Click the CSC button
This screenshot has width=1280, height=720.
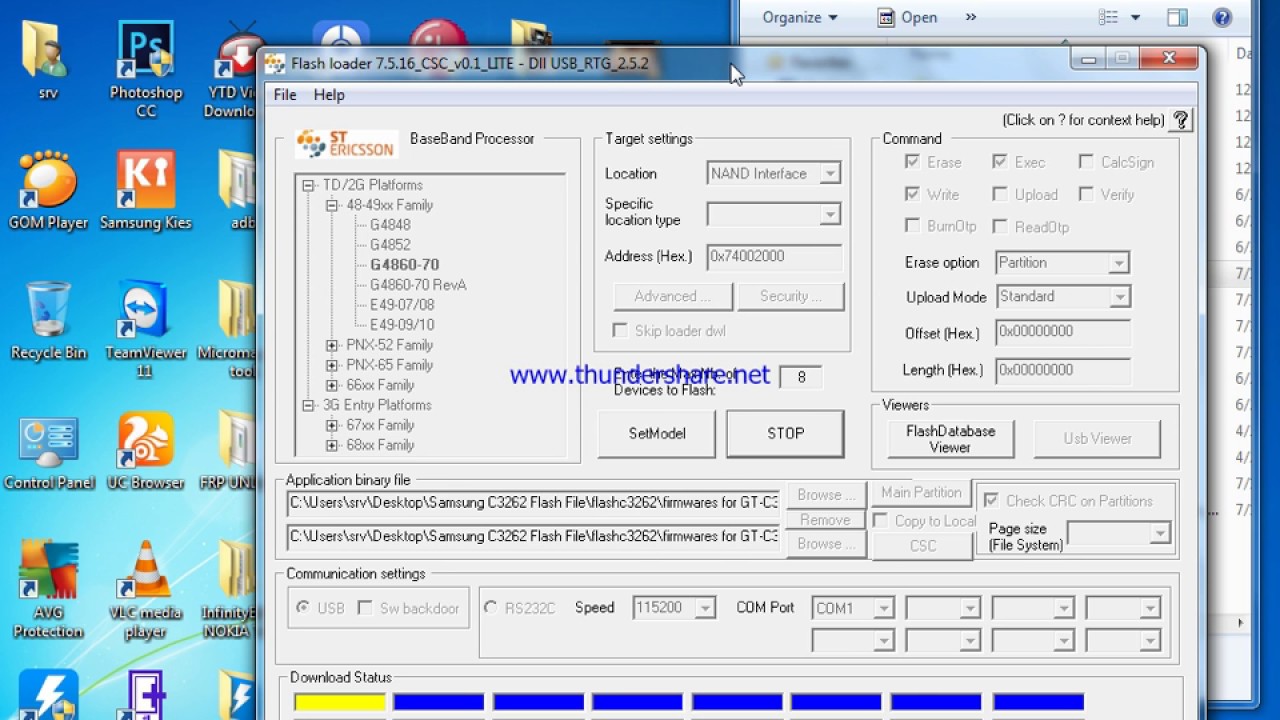pyautogui.click(x=922, y=546)
